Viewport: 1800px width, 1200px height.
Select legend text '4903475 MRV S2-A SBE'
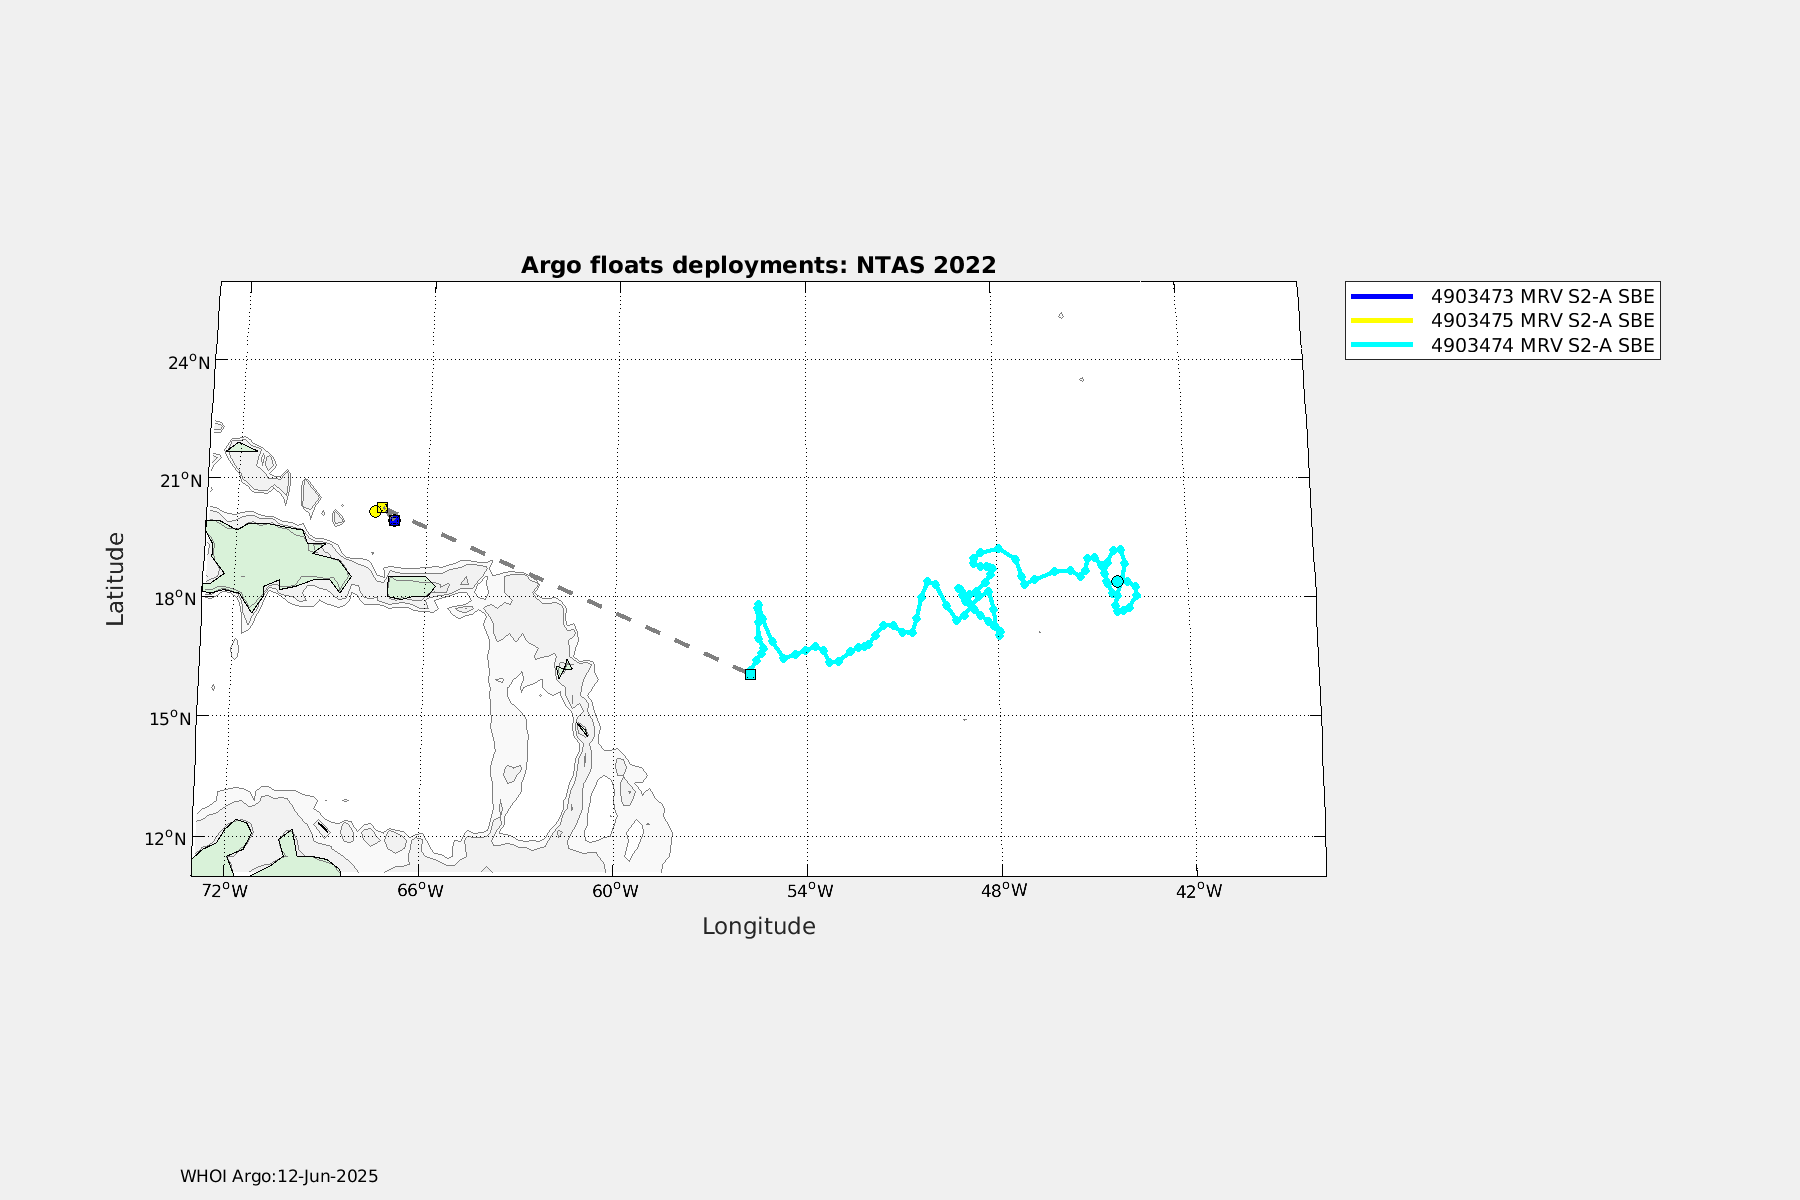1543,321
